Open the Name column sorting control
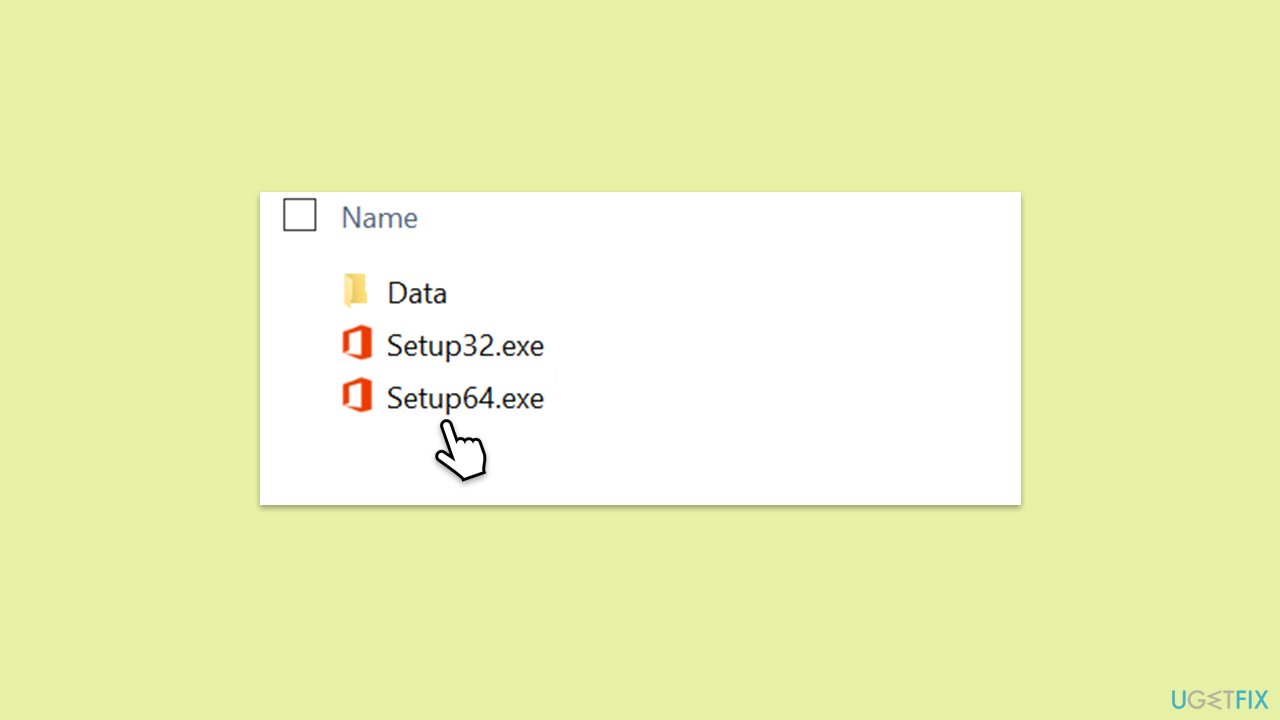 [x=379, y=217]
